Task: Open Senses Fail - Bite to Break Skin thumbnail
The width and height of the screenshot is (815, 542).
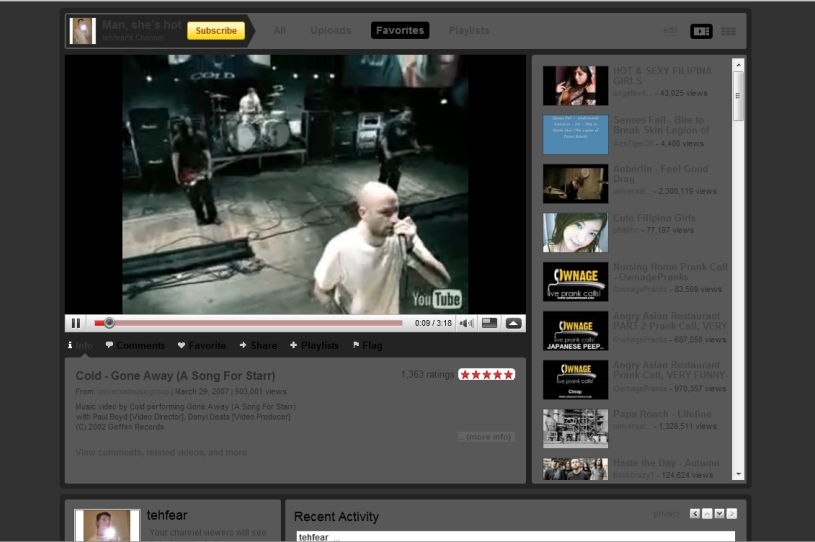Action: [575, 135]
